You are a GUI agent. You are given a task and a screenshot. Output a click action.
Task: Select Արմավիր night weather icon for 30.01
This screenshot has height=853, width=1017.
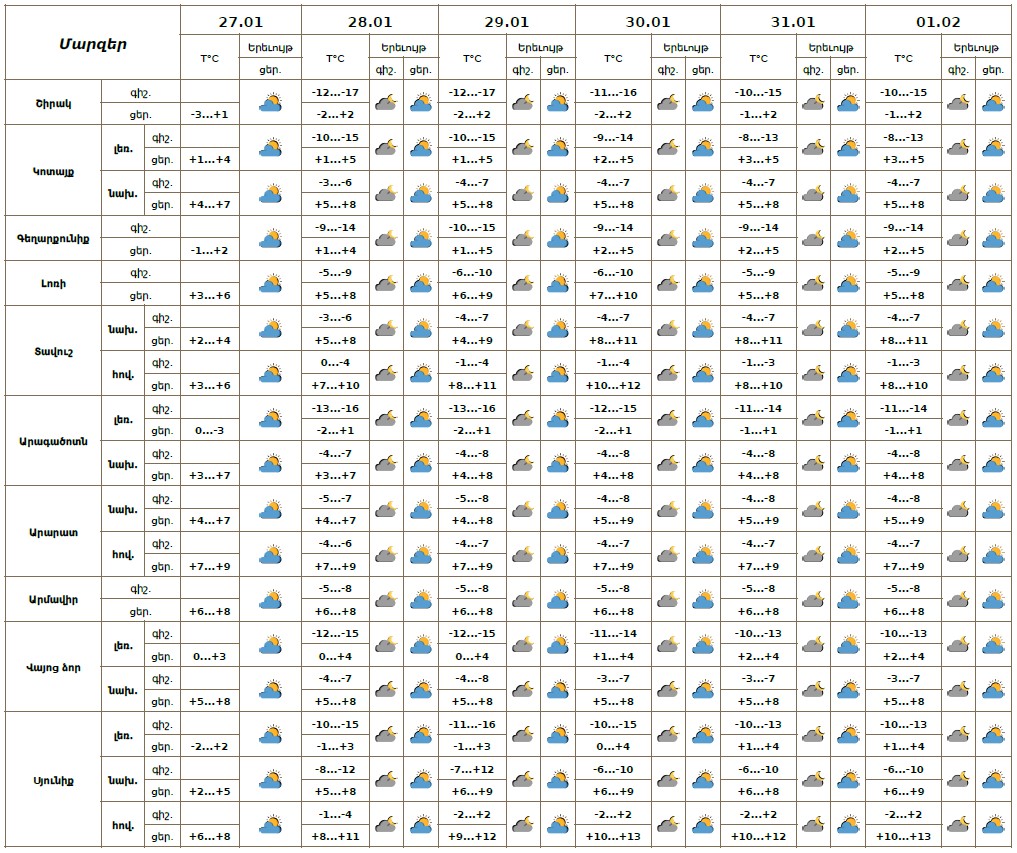point(667,600)
